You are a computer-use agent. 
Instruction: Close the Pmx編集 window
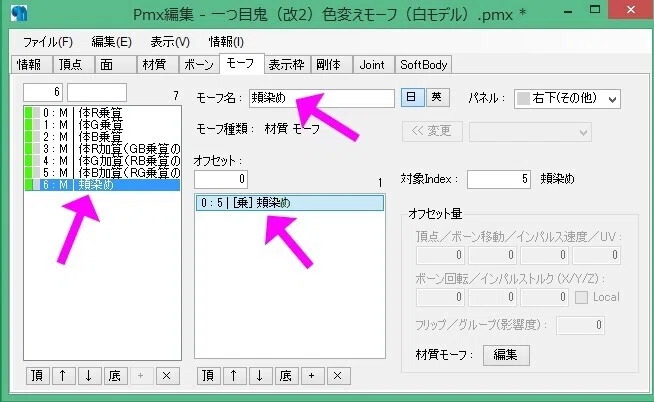tap(631, 10)
